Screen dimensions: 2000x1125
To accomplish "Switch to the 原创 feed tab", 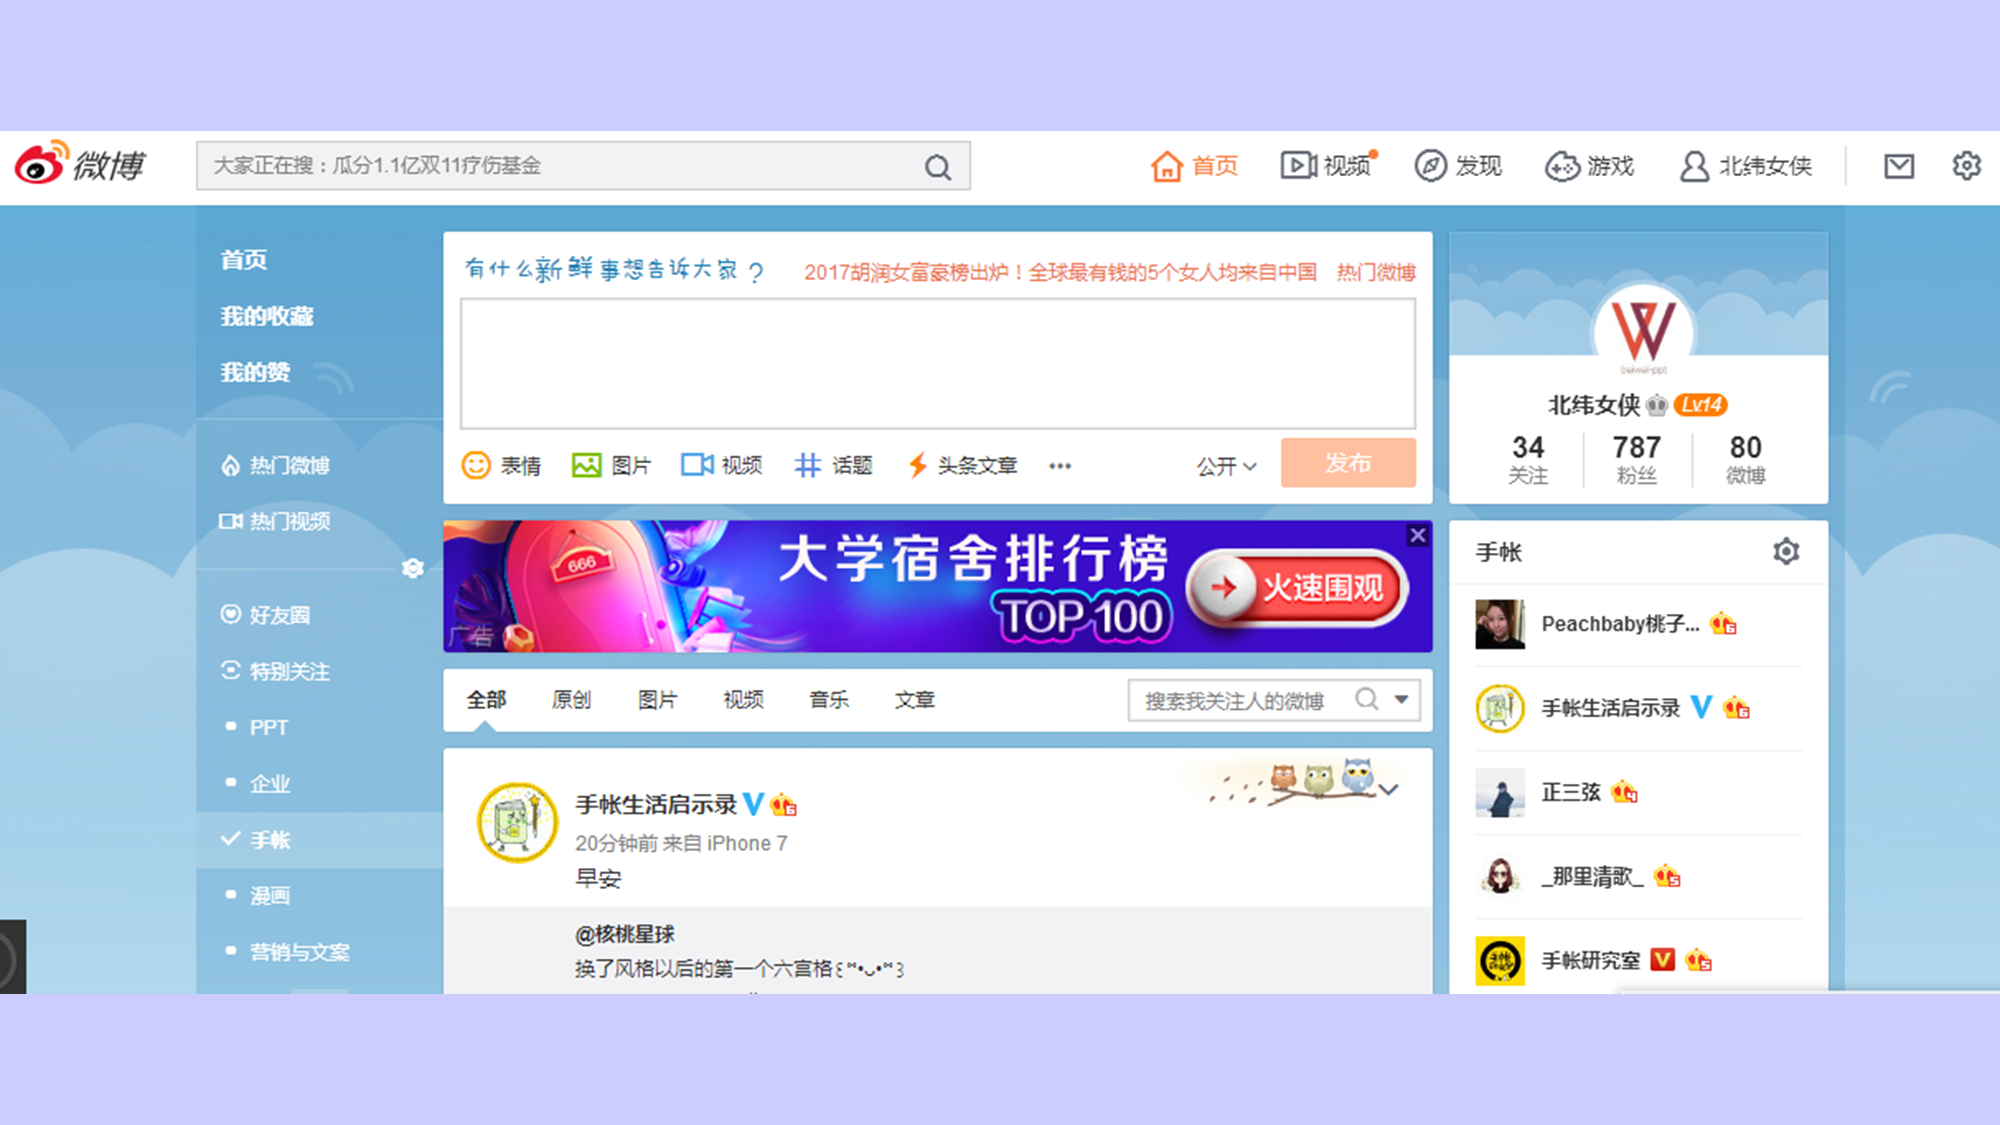I will click(x=571, y=700).
